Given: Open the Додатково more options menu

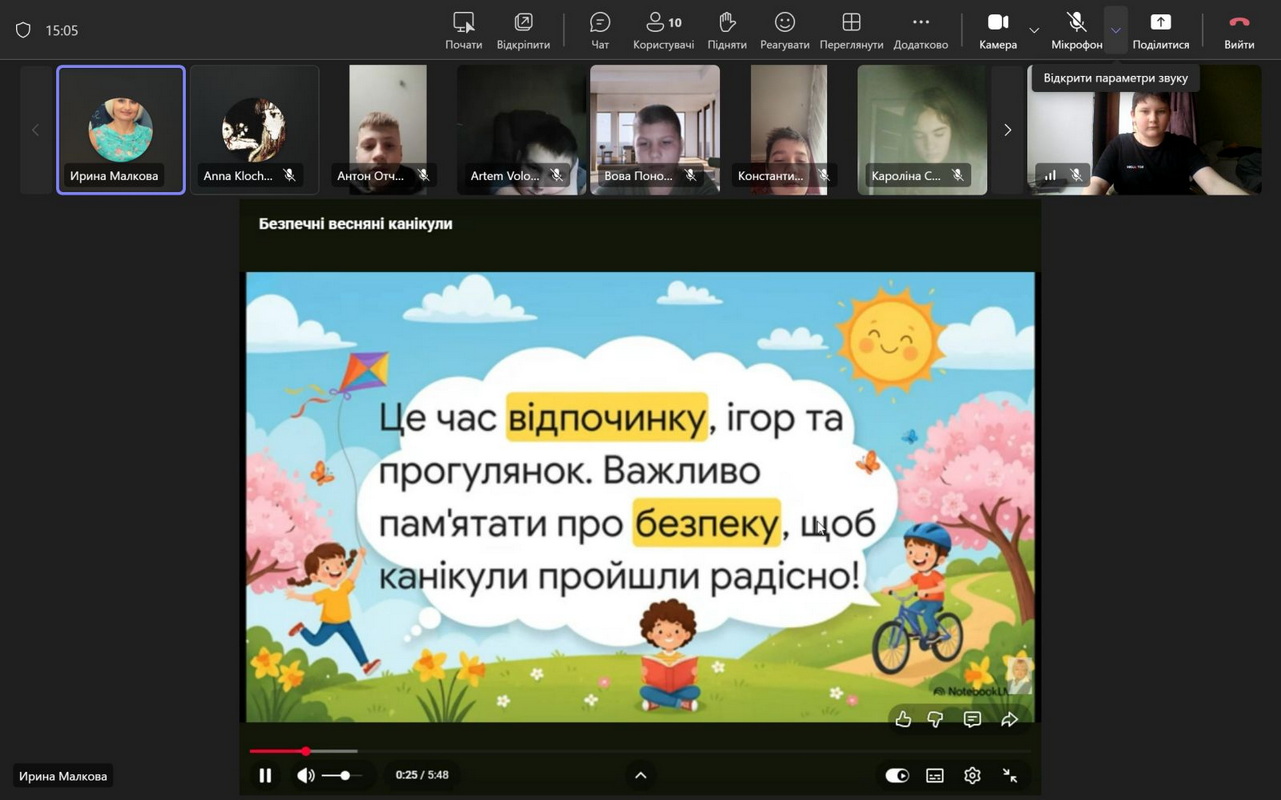Looking at the screenshot, I should coord(920,30).
